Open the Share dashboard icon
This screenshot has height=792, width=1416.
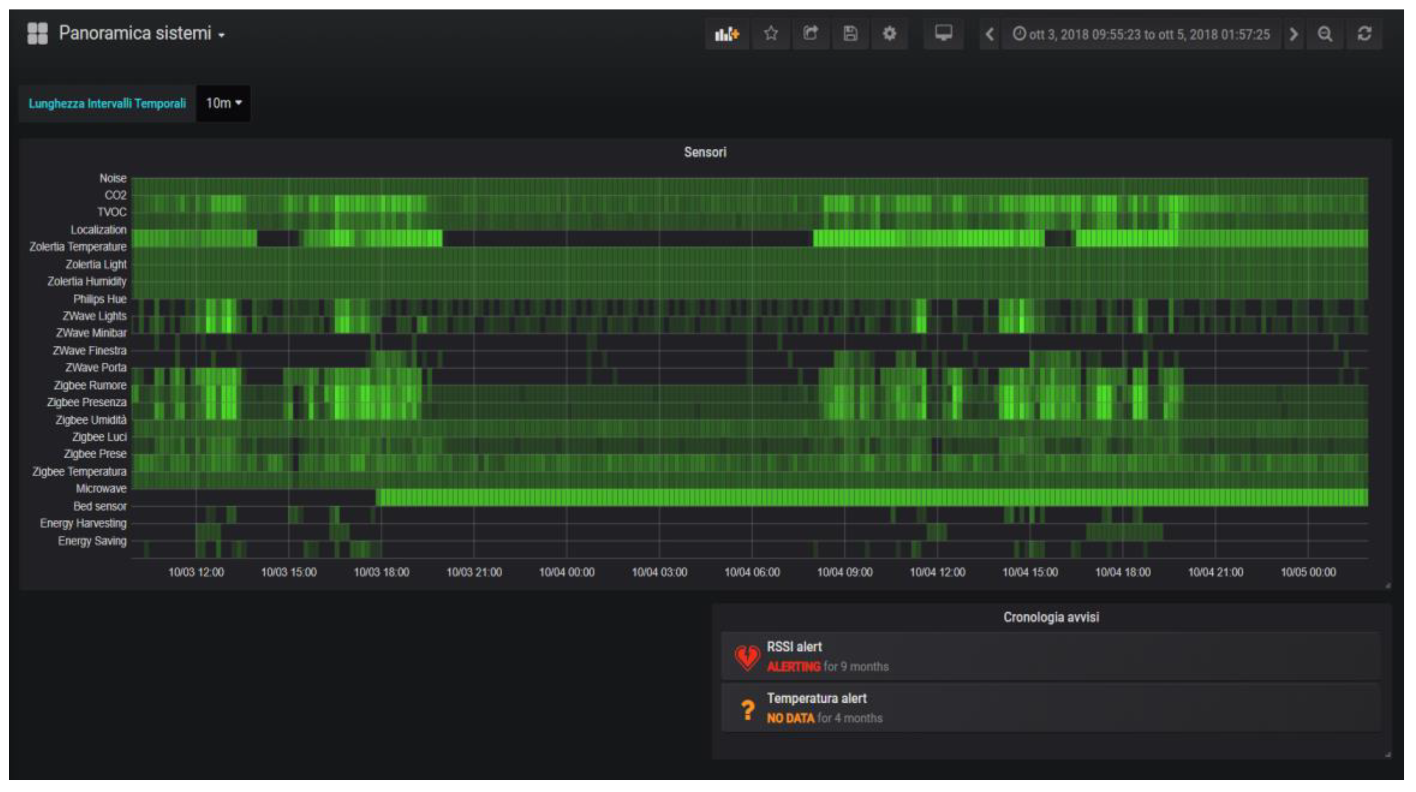[x=810, y=35]
